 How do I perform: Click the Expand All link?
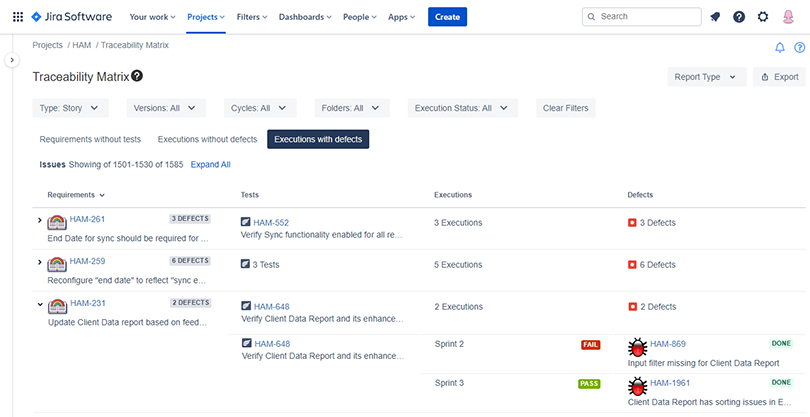[211, 164]
